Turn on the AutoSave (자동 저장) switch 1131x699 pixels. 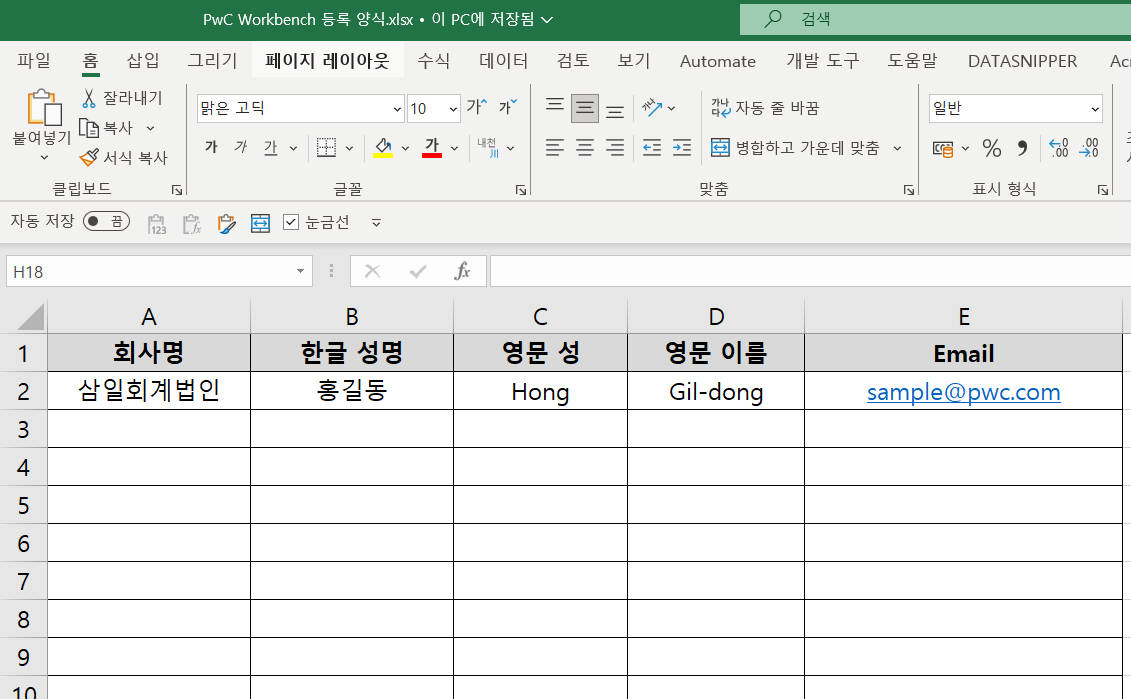pyautogui.click(x=106, y=222)
